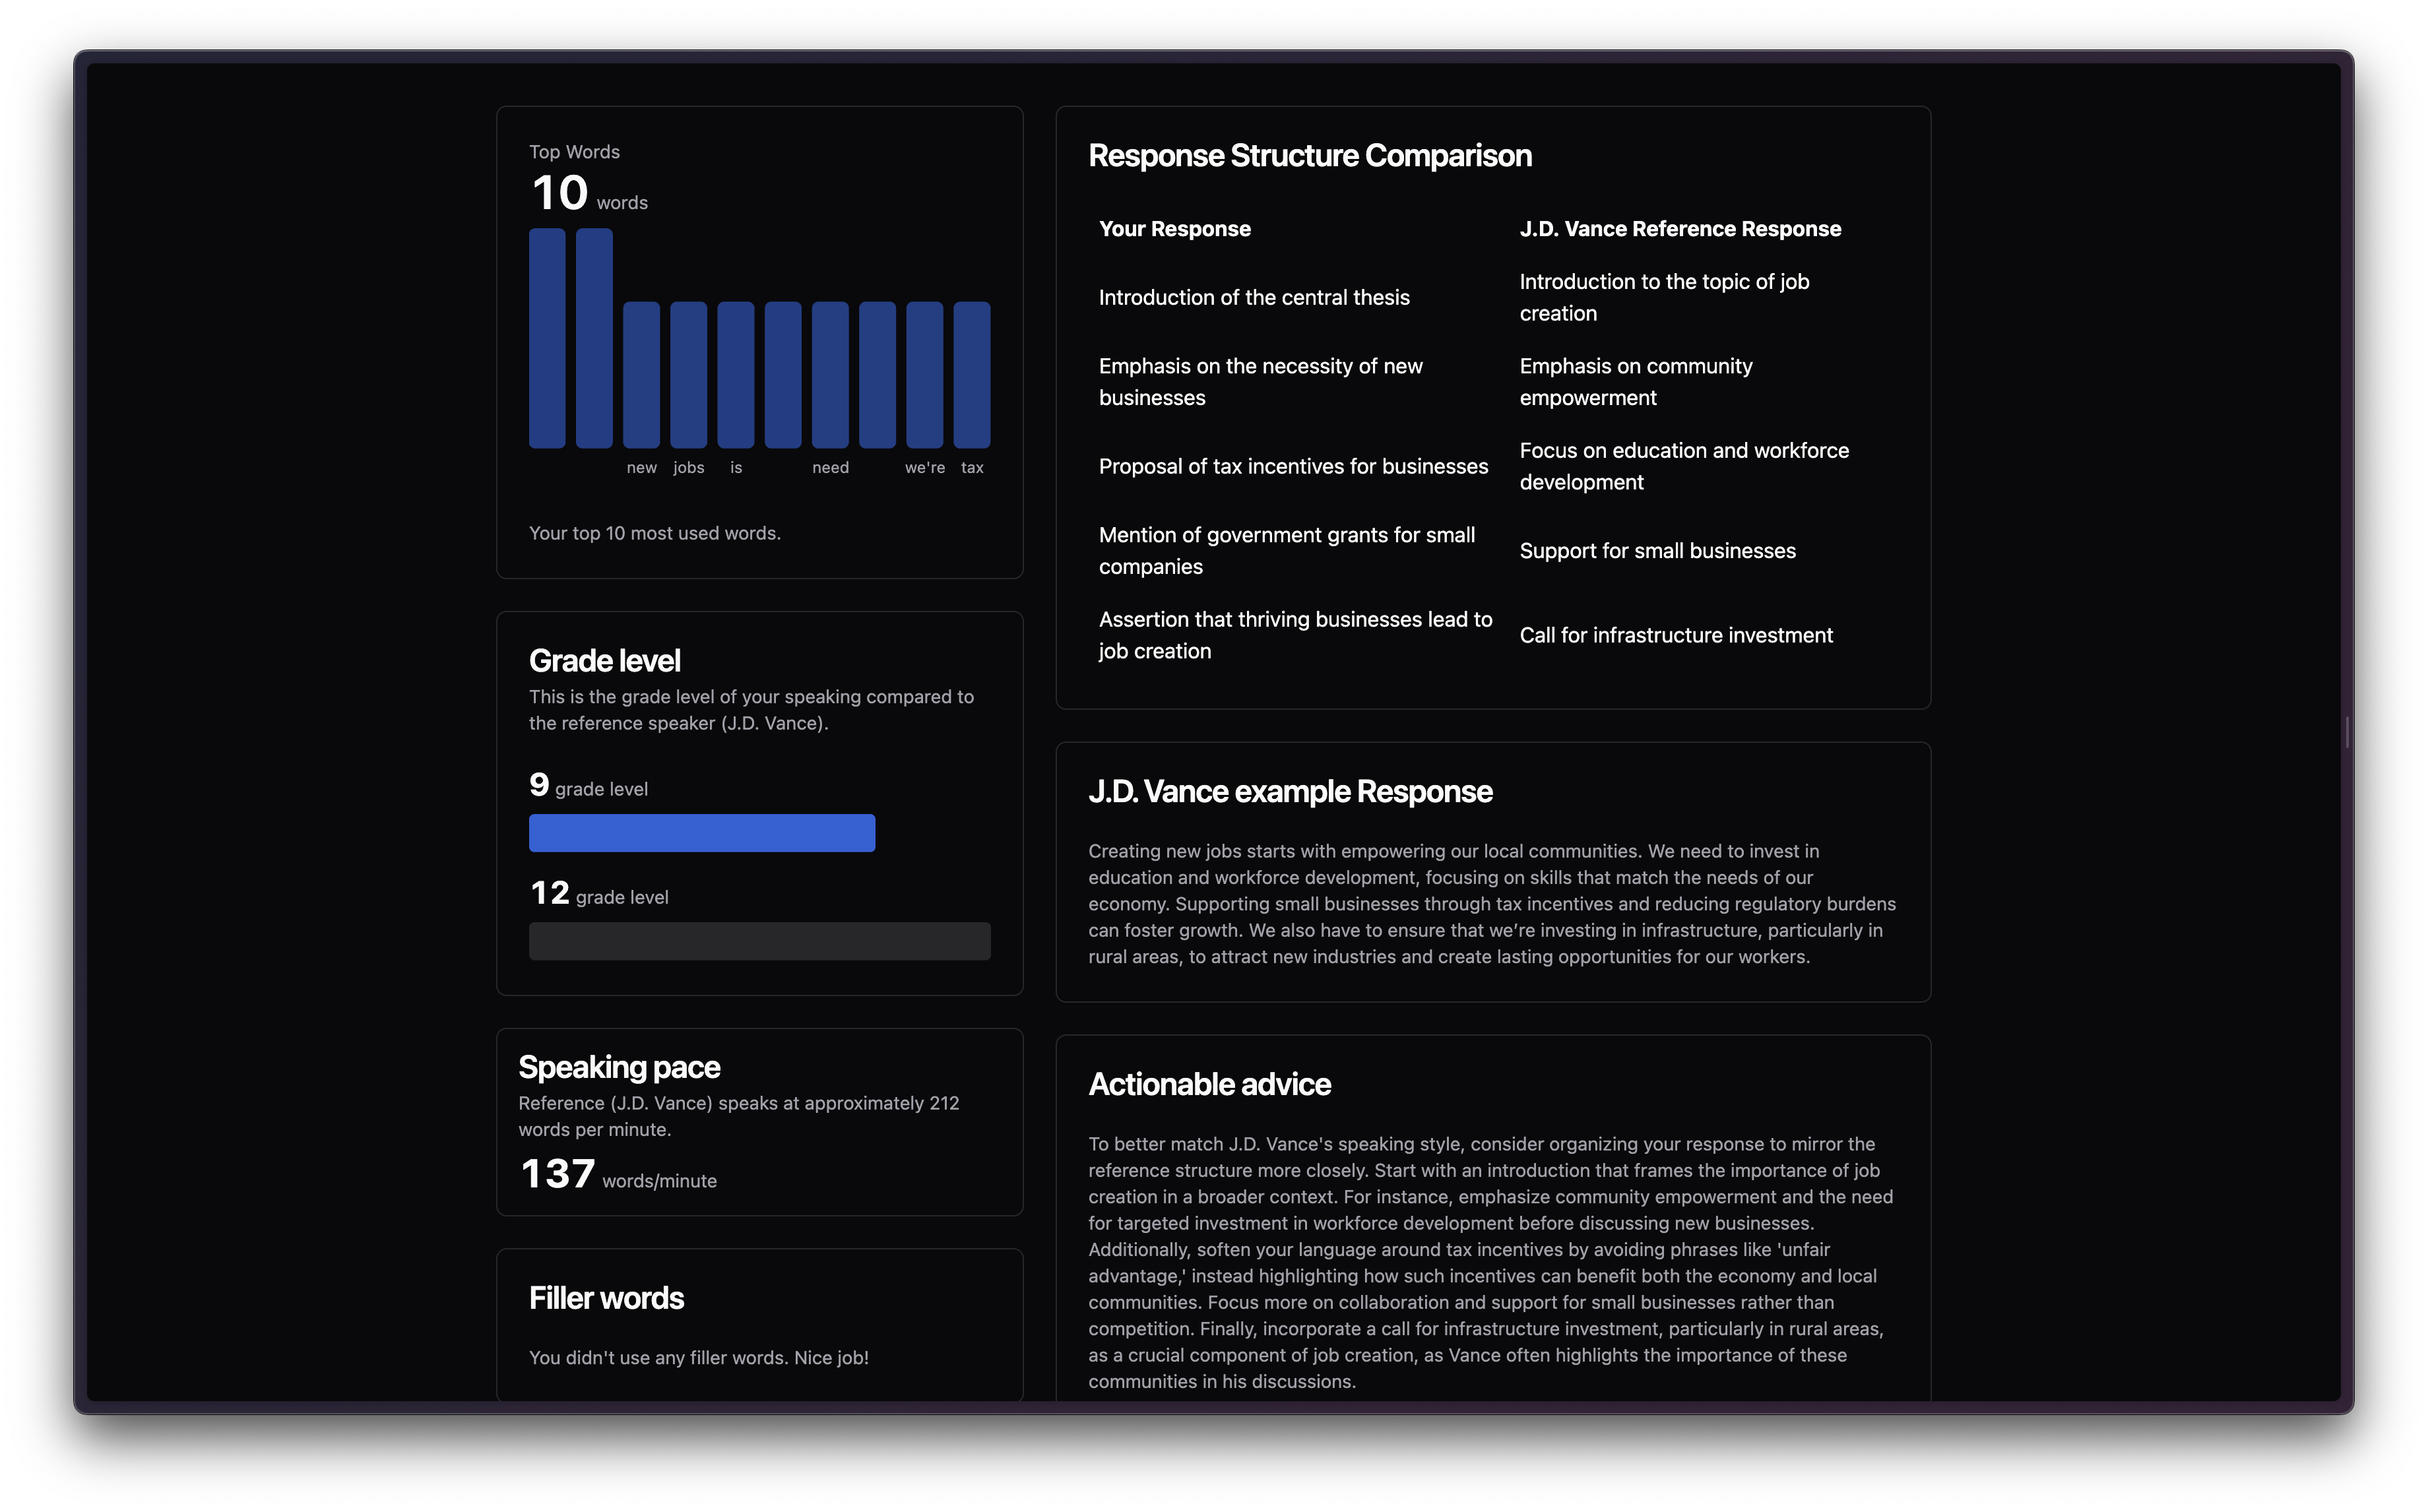Click the 'we're' axis label in the Top Words chart
2428x1512 pixels.
coord(924,467)
